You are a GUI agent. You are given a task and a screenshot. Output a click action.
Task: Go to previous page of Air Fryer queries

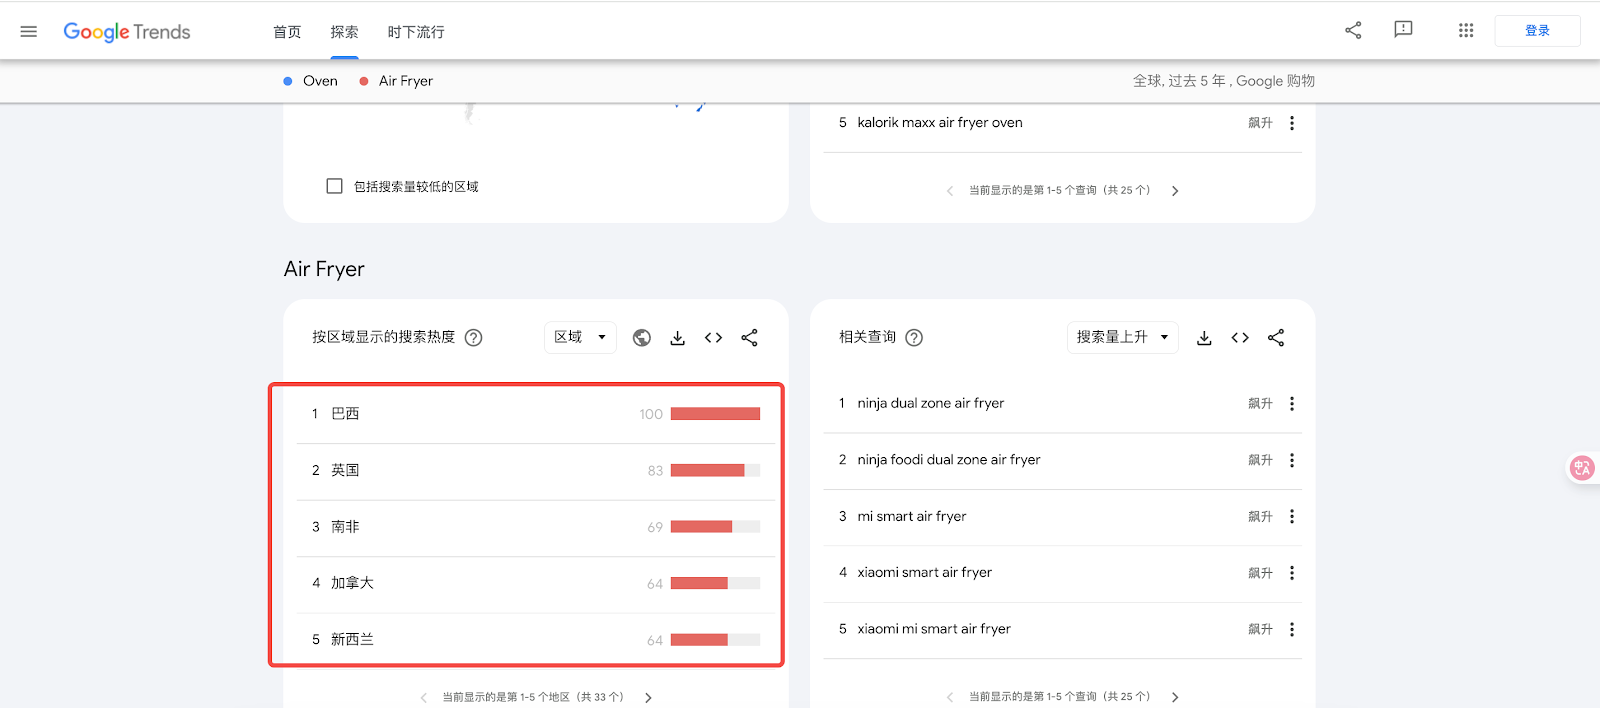pos(949,697)
